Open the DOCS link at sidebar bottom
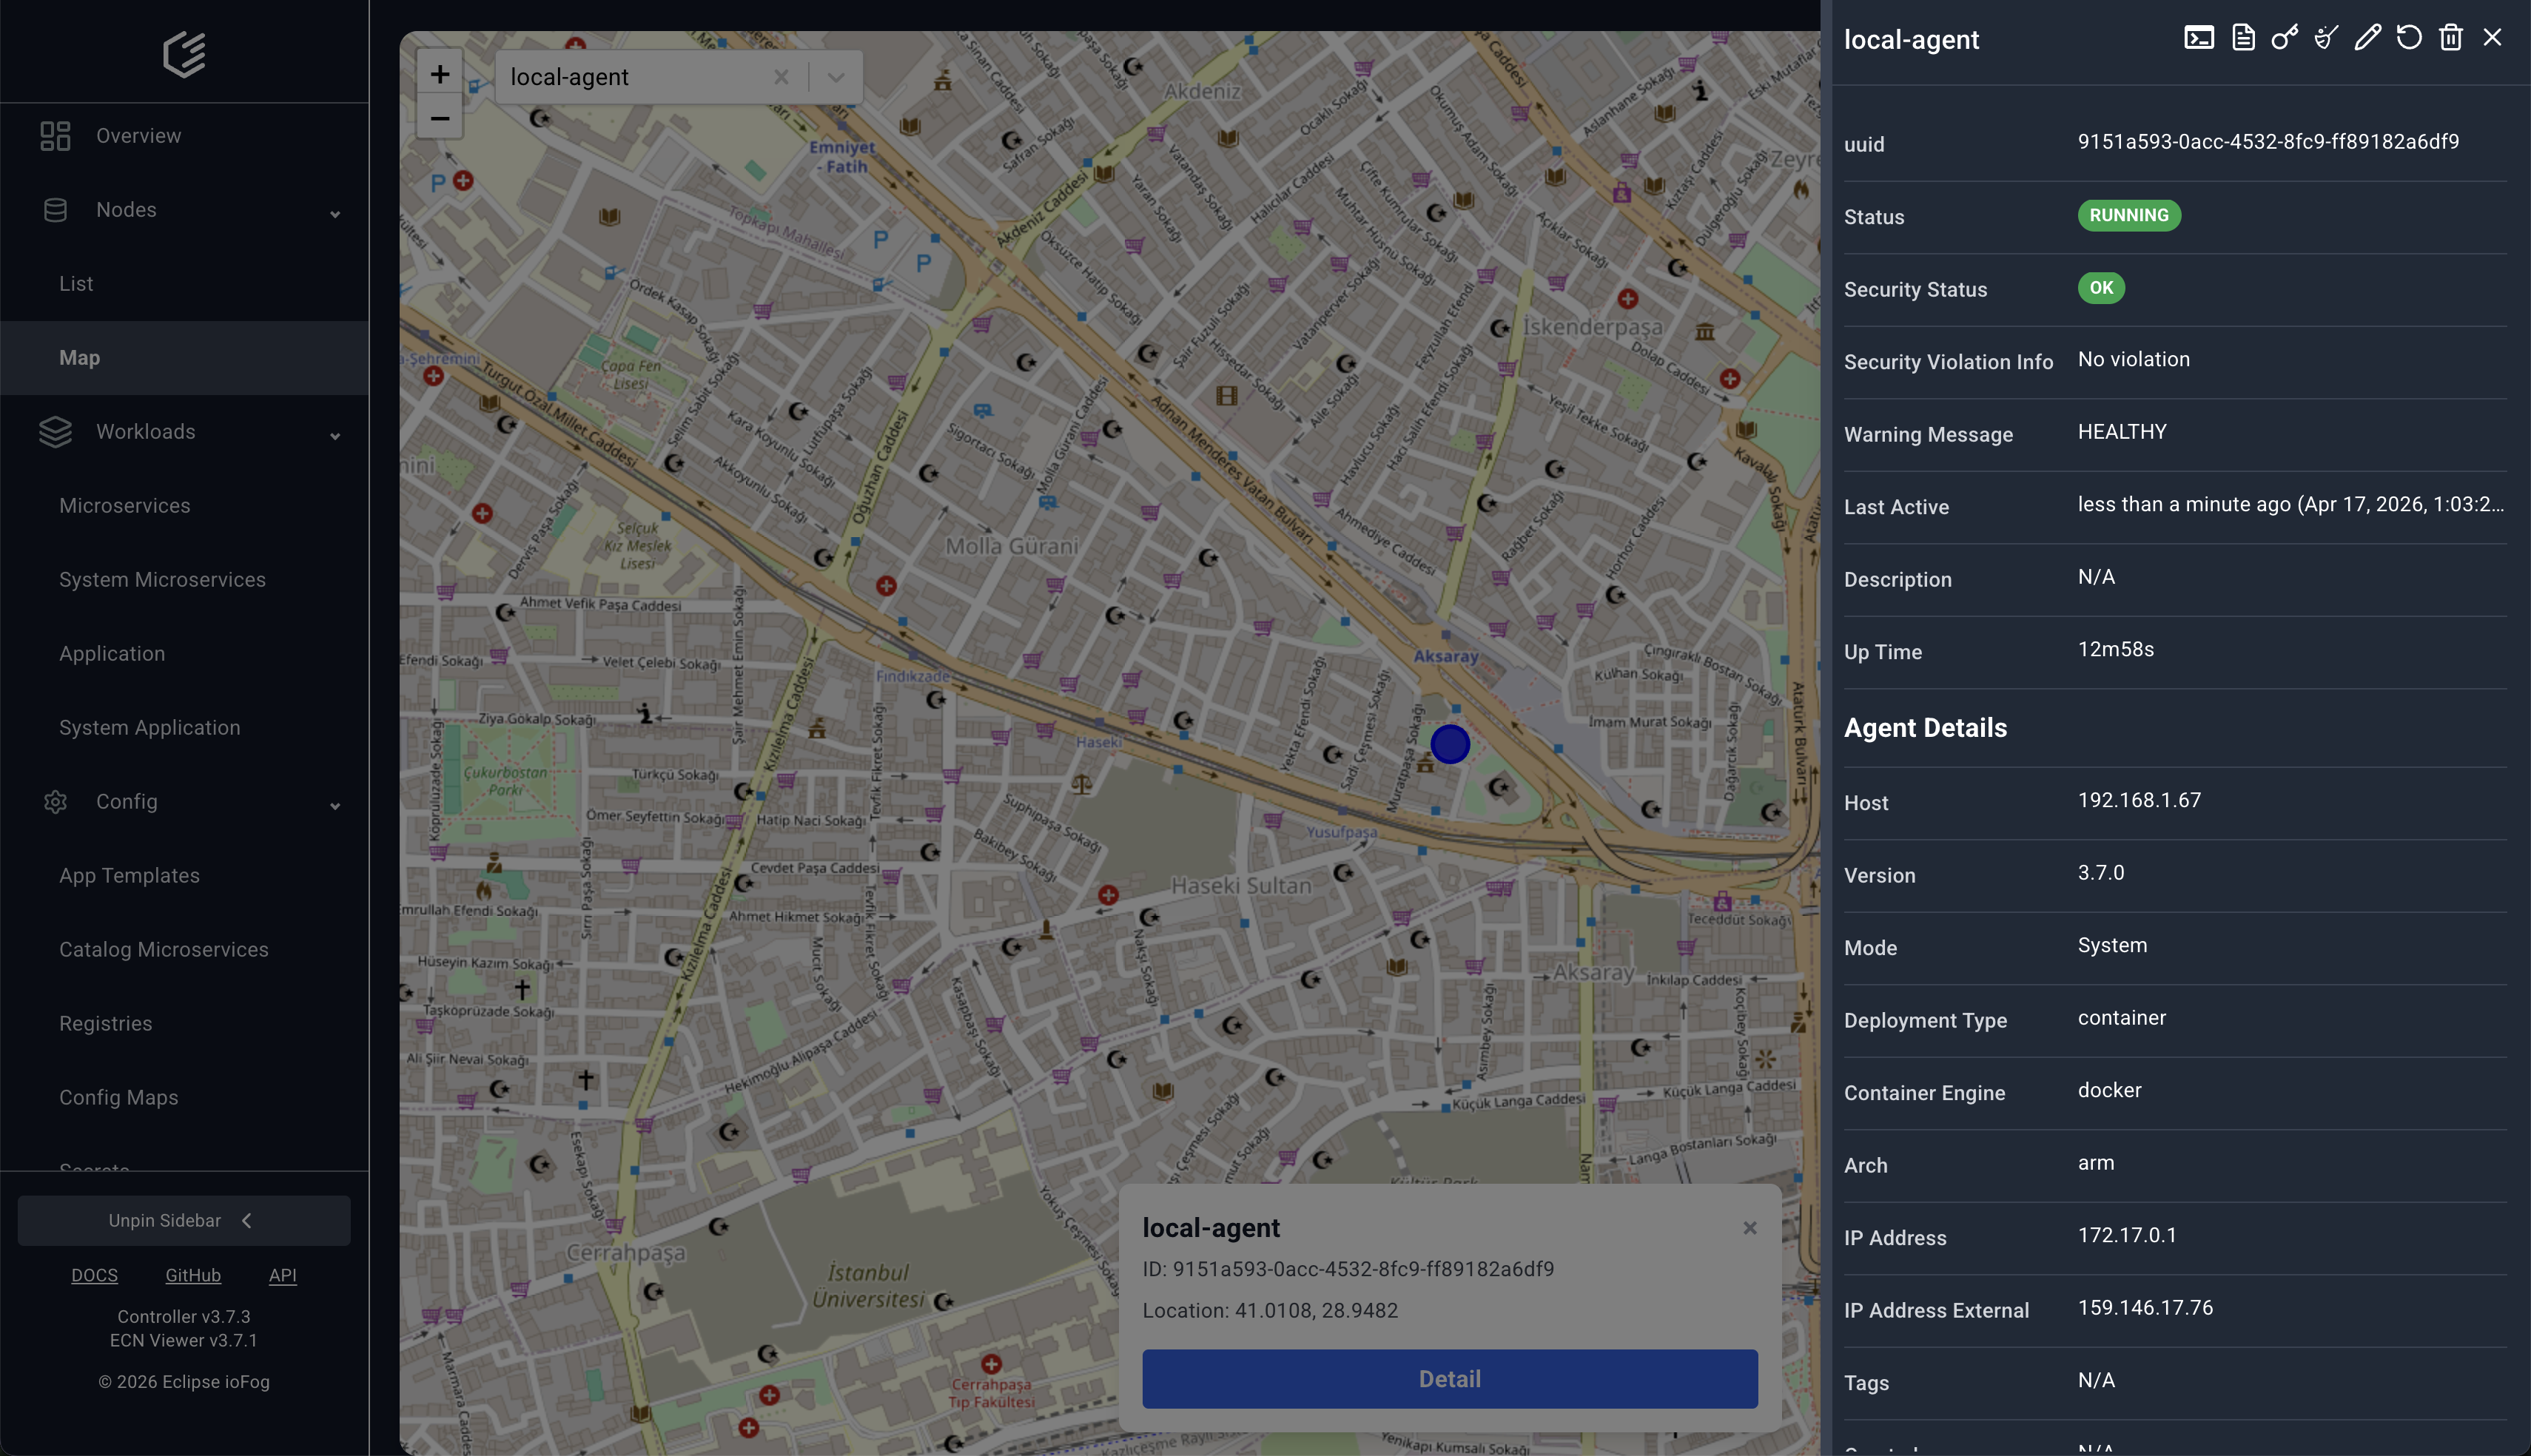2531x1456 pixels. (x=95, y=1274)
